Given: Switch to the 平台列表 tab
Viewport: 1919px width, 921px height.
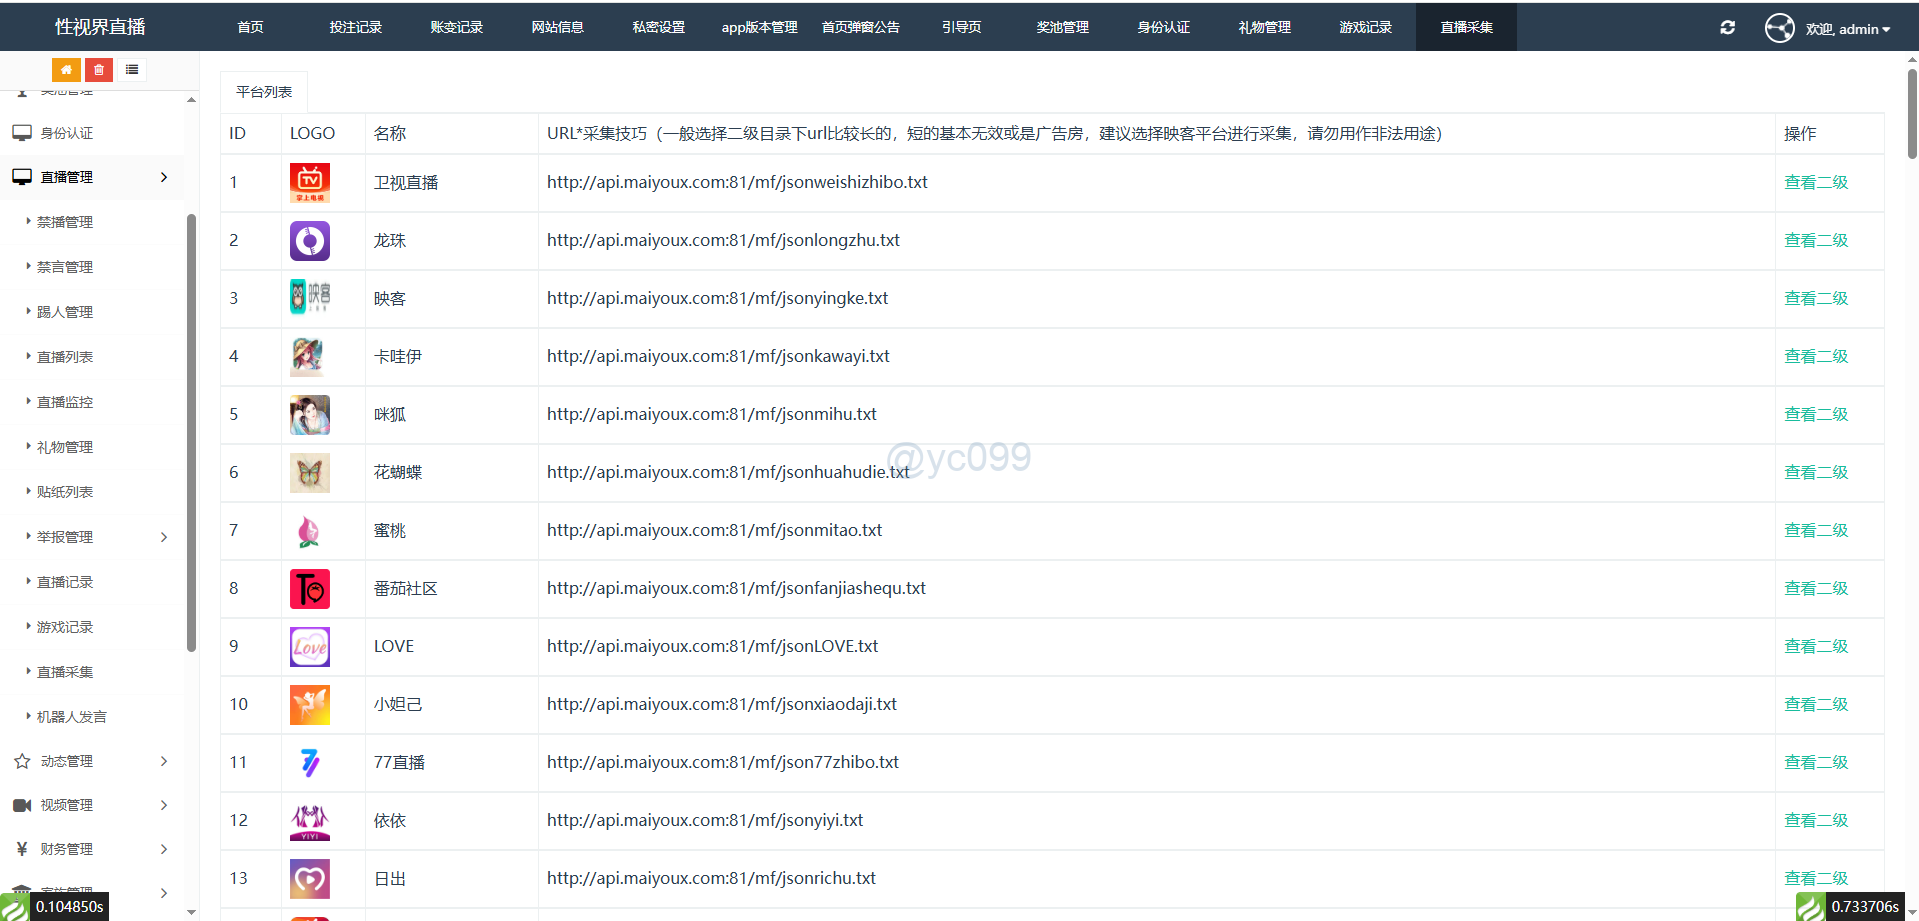Looking at the screenshot, I should [264, 92].
